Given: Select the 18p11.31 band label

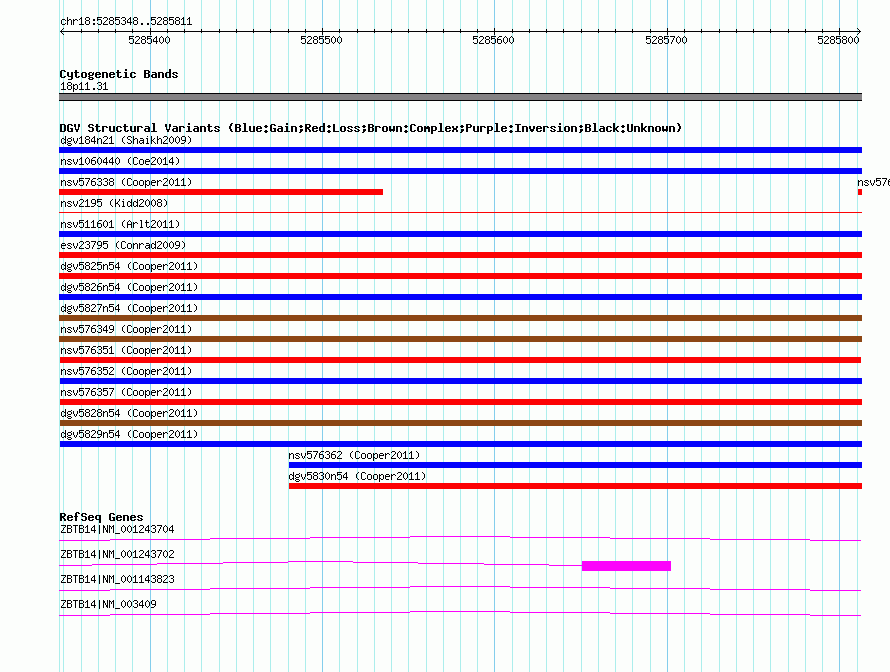Looking at the screenshot, I should (84, 86).
